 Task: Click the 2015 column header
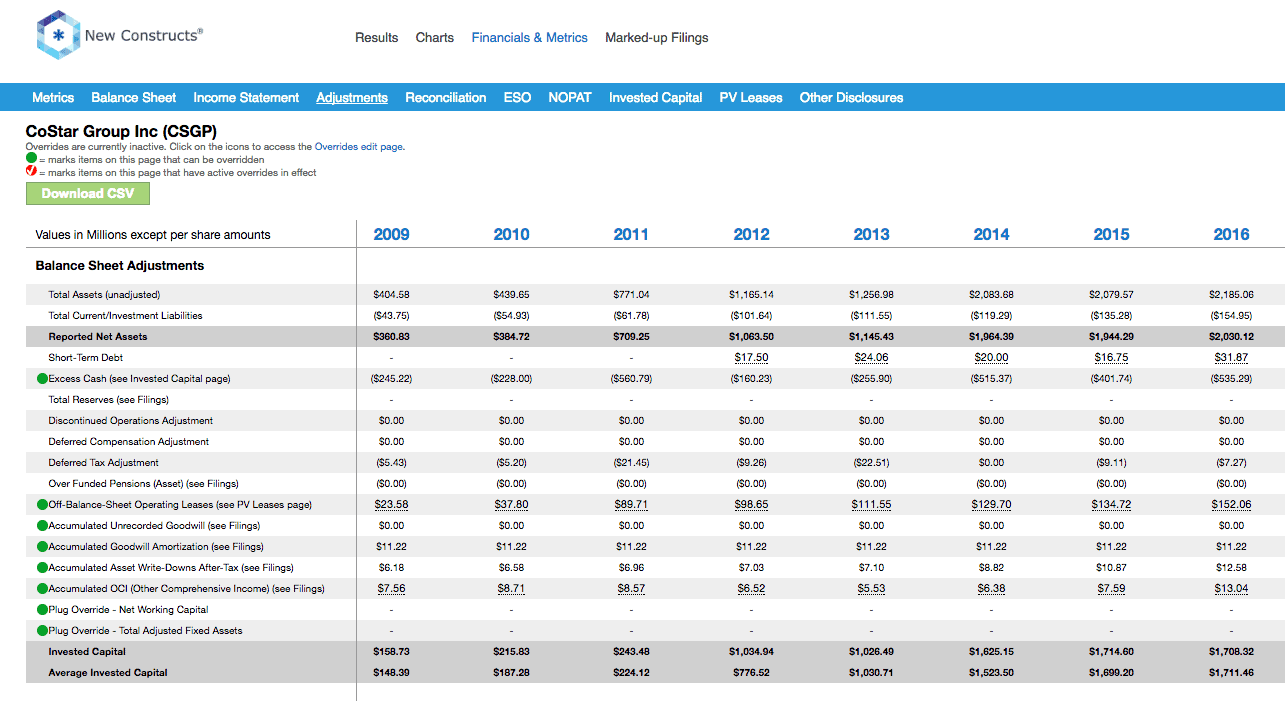click(1111, 235)
